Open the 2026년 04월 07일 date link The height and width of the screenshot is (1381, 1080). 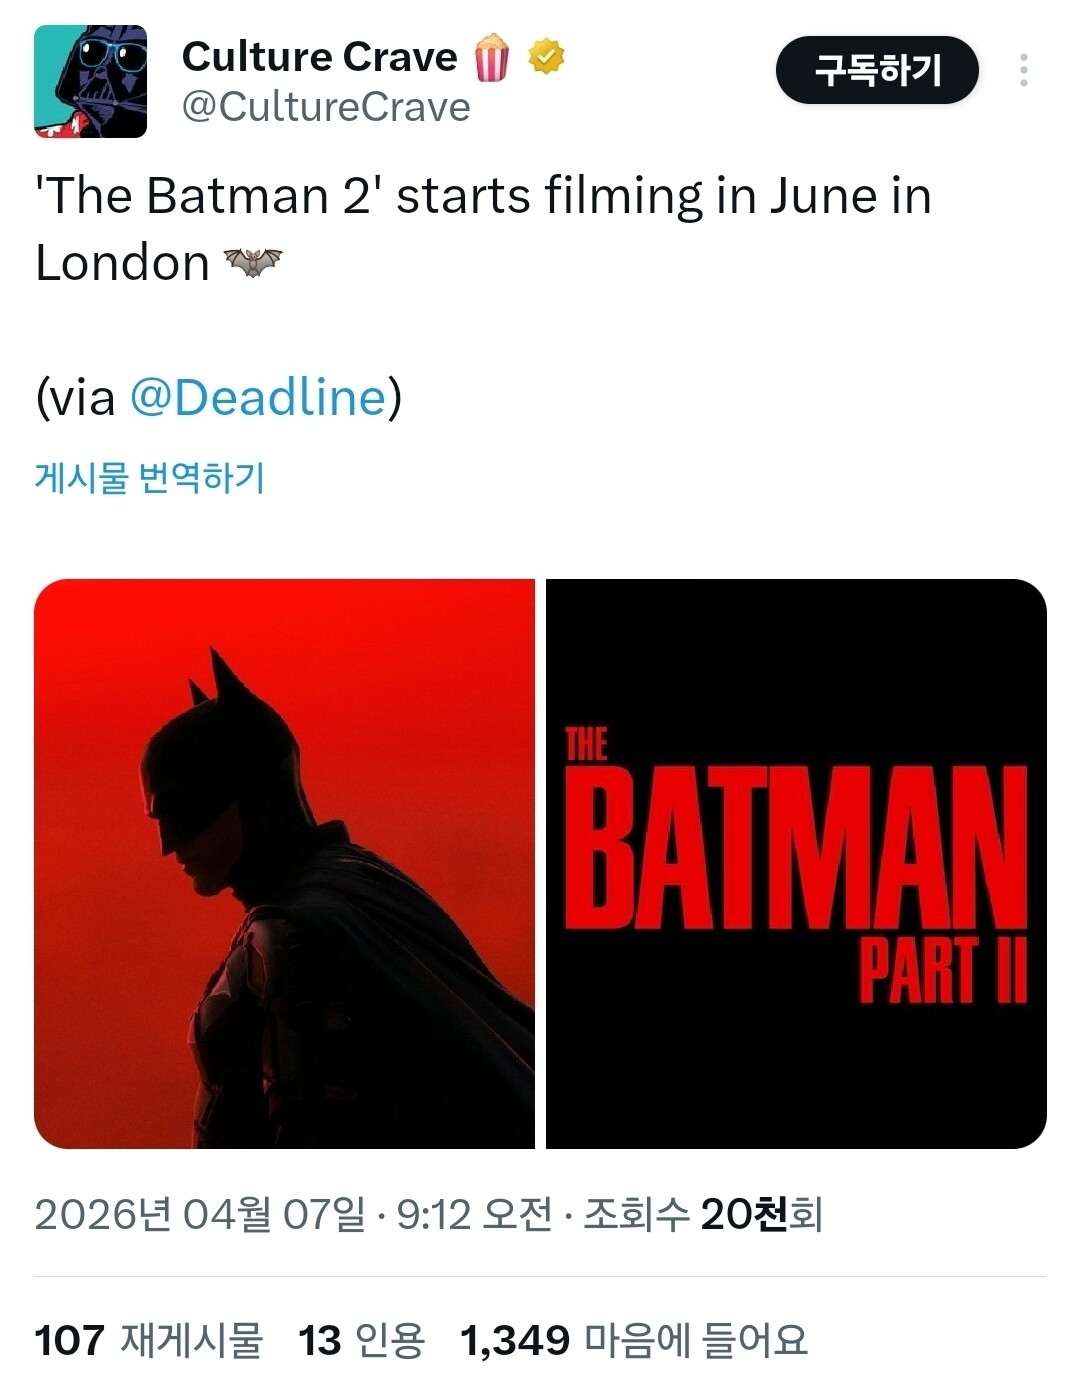coord(200,1214)
